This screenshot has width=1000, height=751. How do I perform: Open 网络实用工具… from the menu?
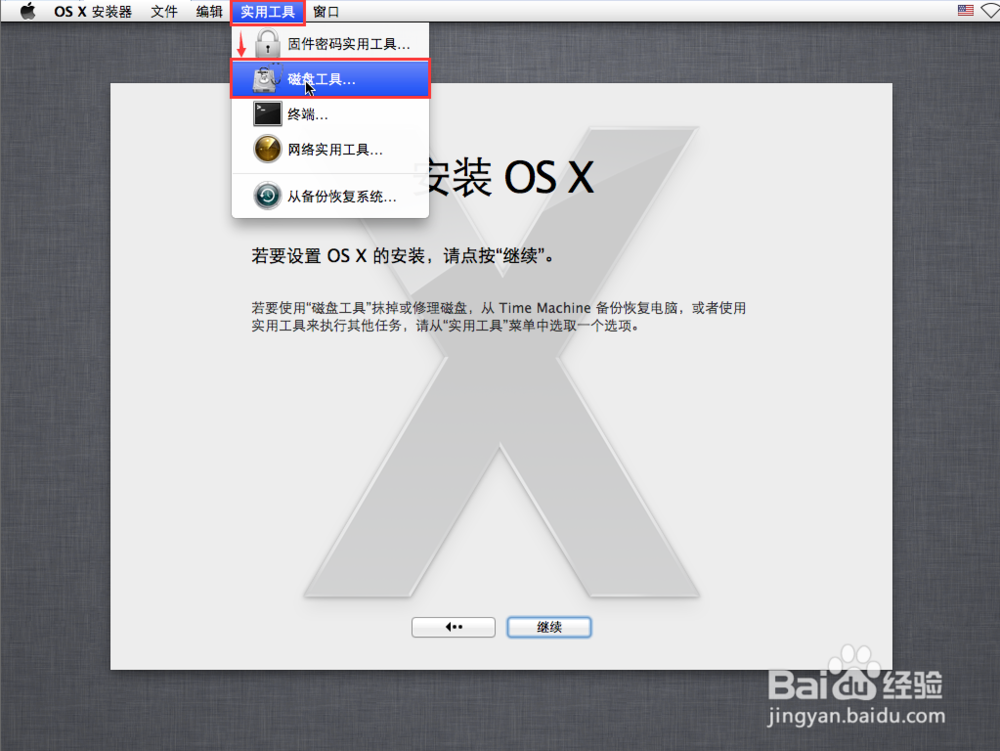[x=330, y=150]
